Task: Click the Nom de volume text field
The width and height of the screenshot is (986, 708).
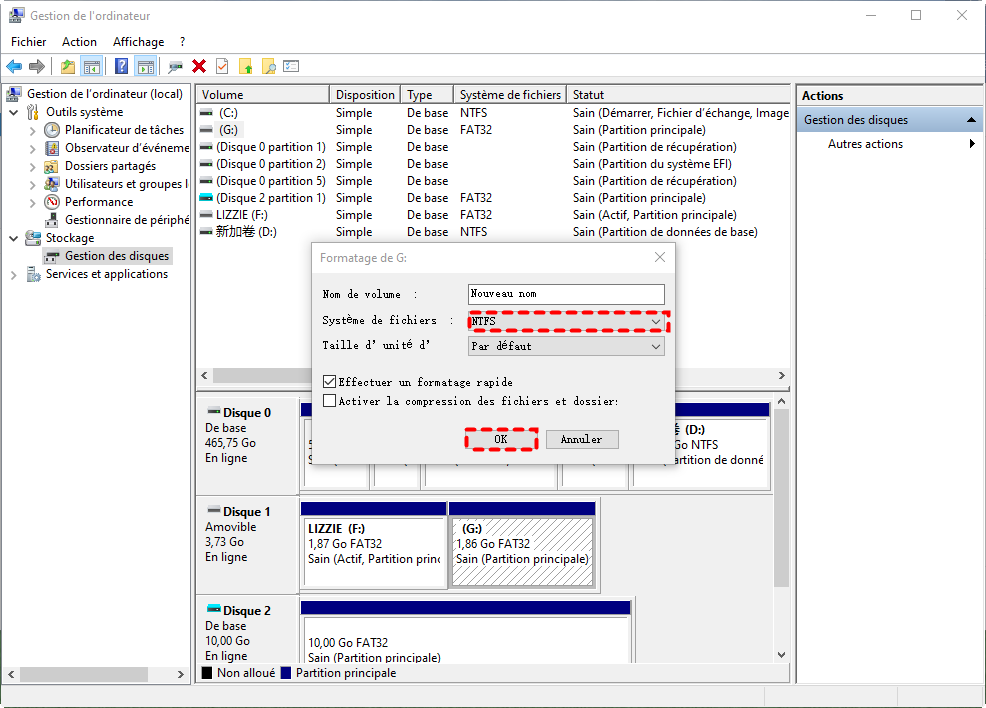Action: pos(566,294)
